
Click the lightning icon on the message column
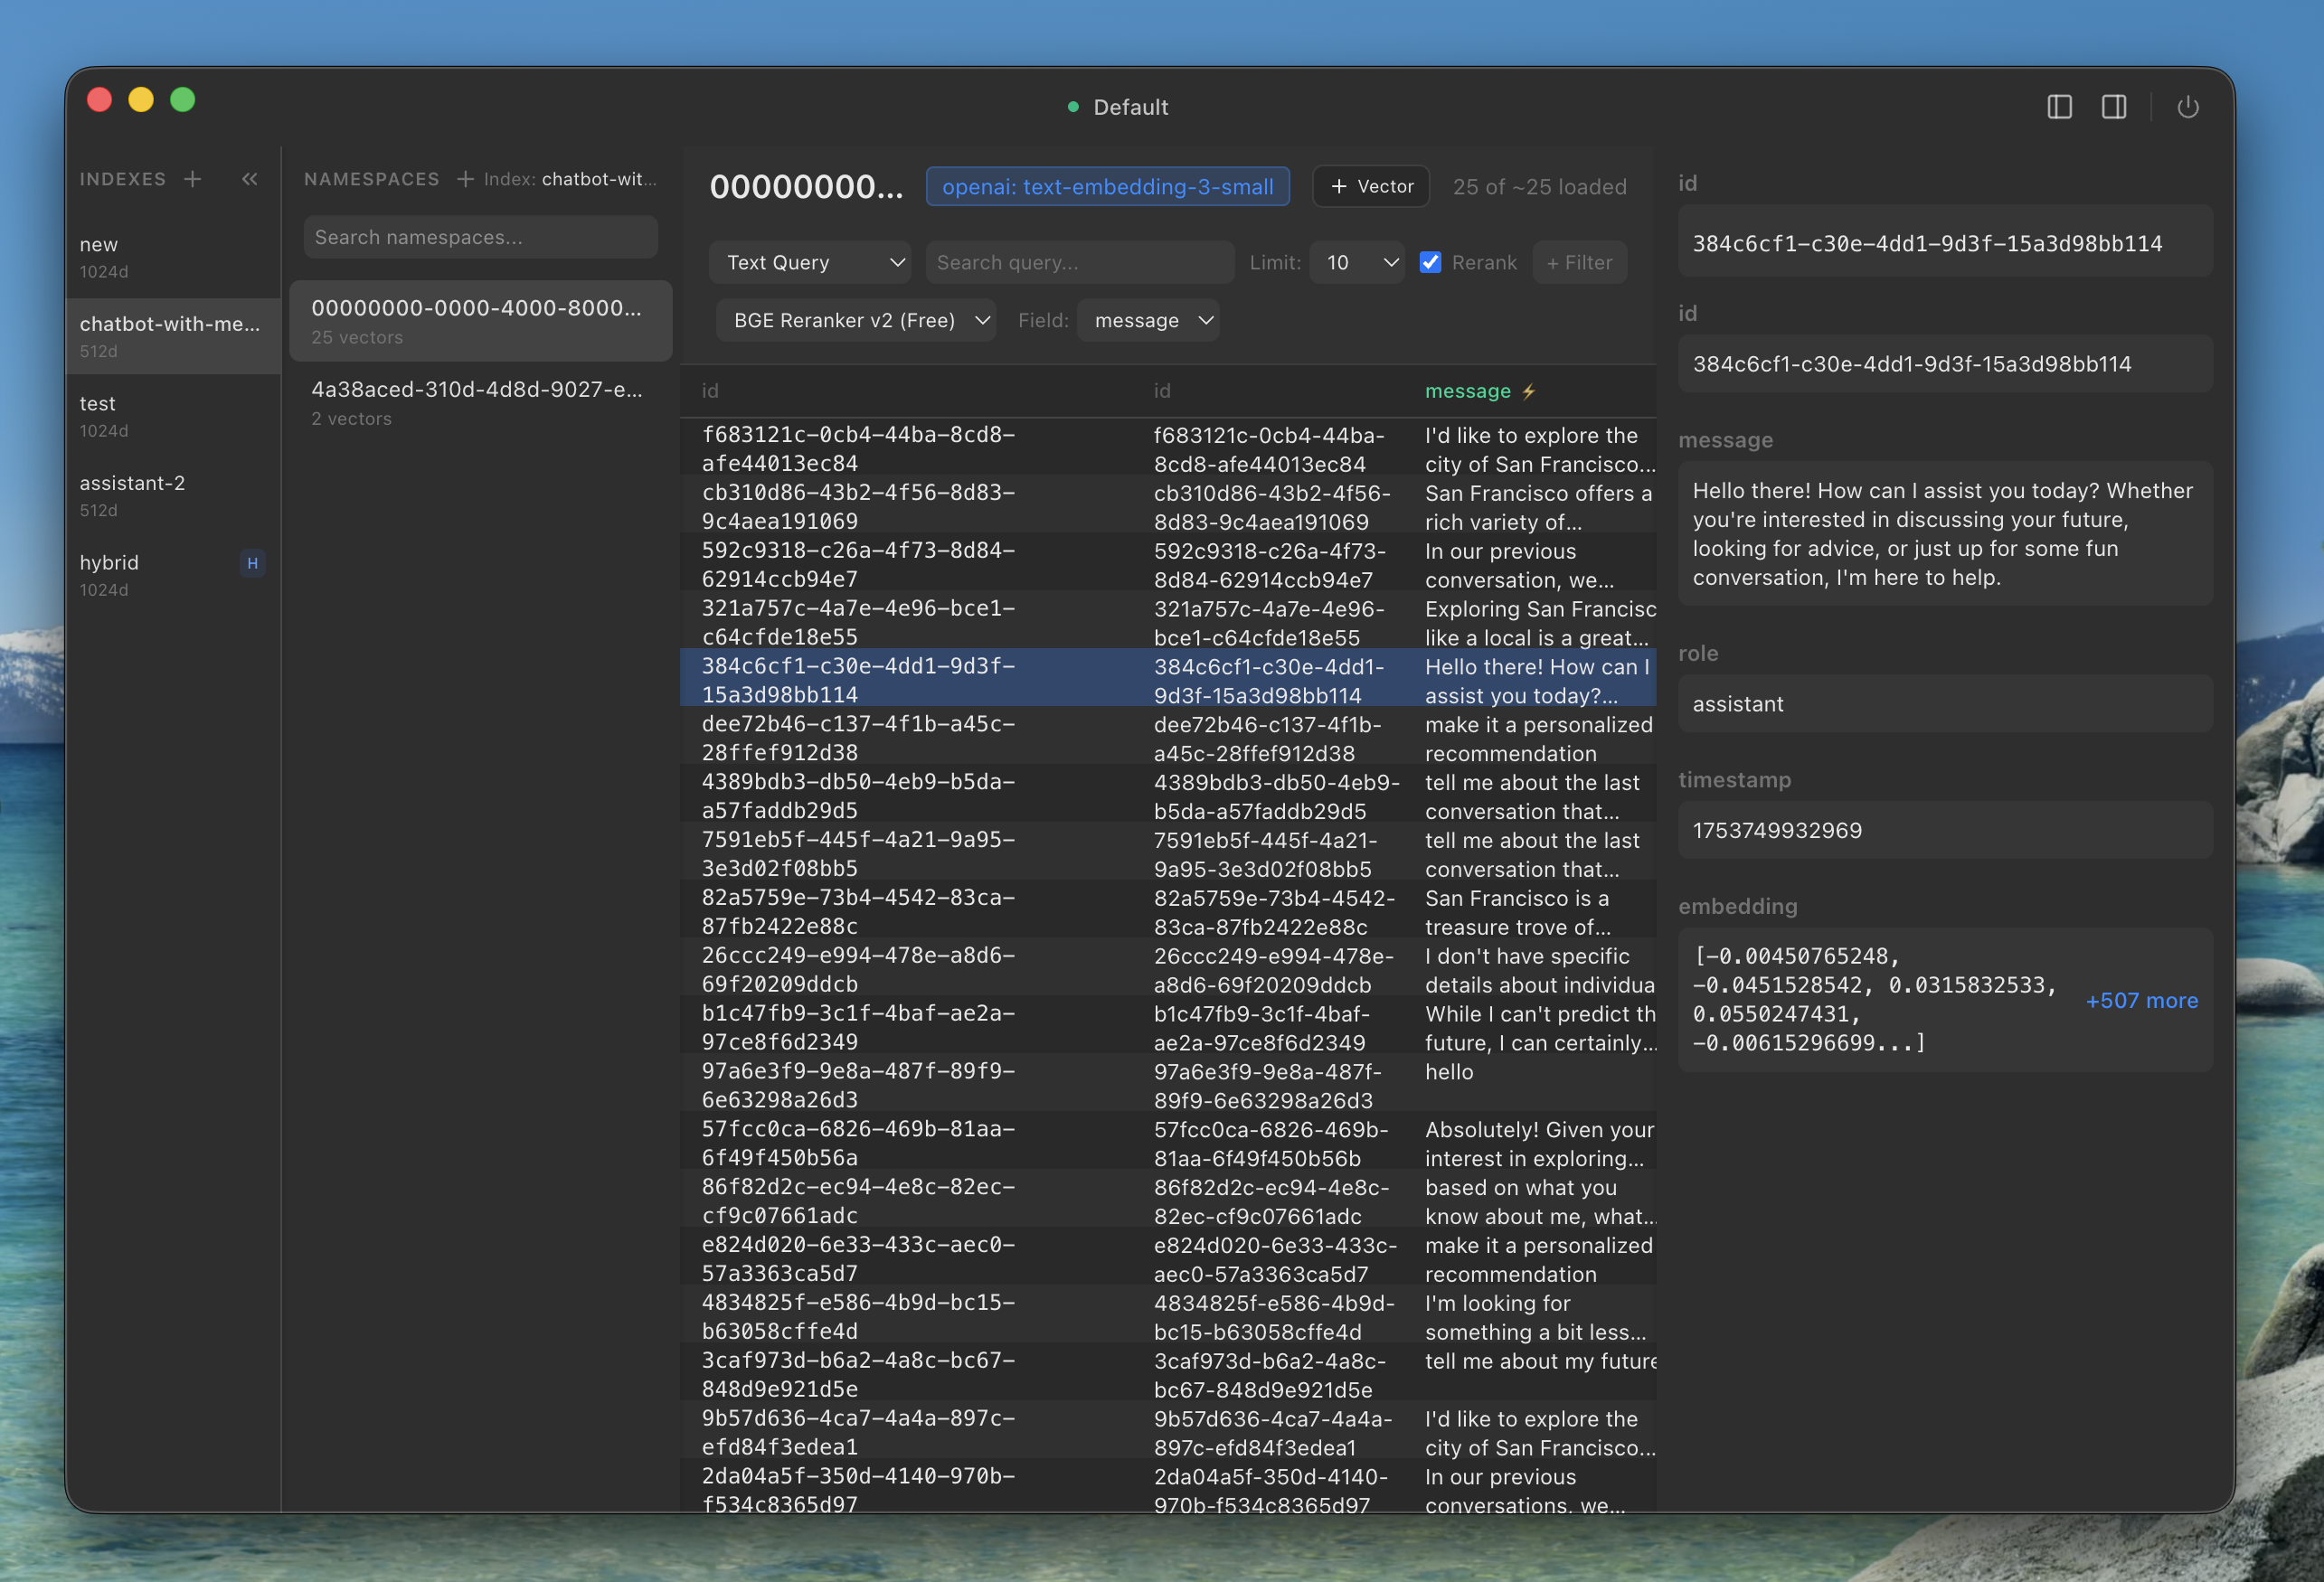pyautogui.click(x=1529, y=391)
